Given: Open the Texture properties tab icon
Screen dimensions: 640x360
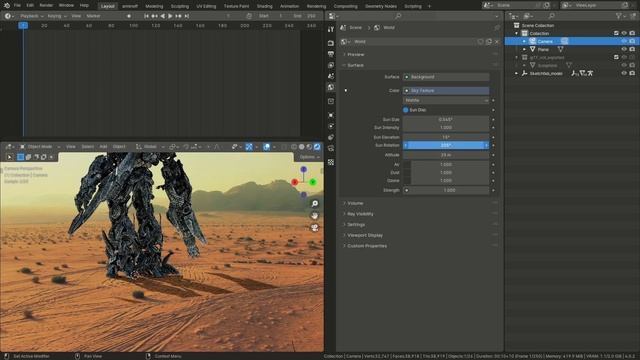Looking at the screenshot, I should point(331,162).
